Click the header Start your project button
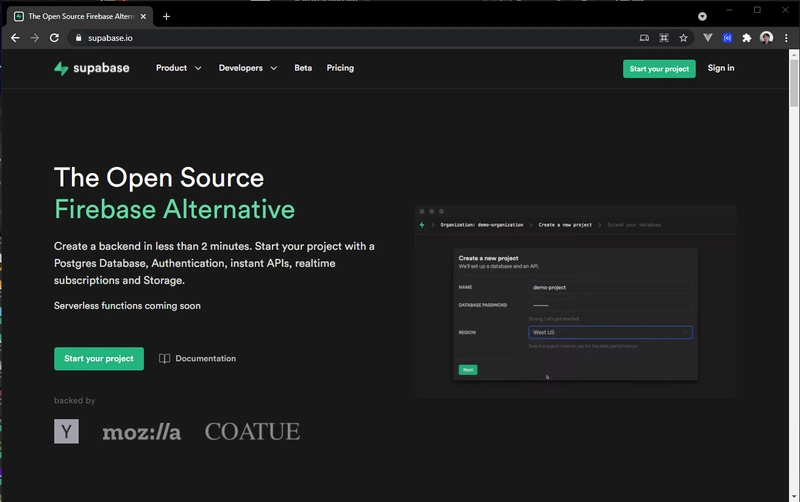Image resolution: width=800 pixels, height=502 pixels. [x=659, y=69]
